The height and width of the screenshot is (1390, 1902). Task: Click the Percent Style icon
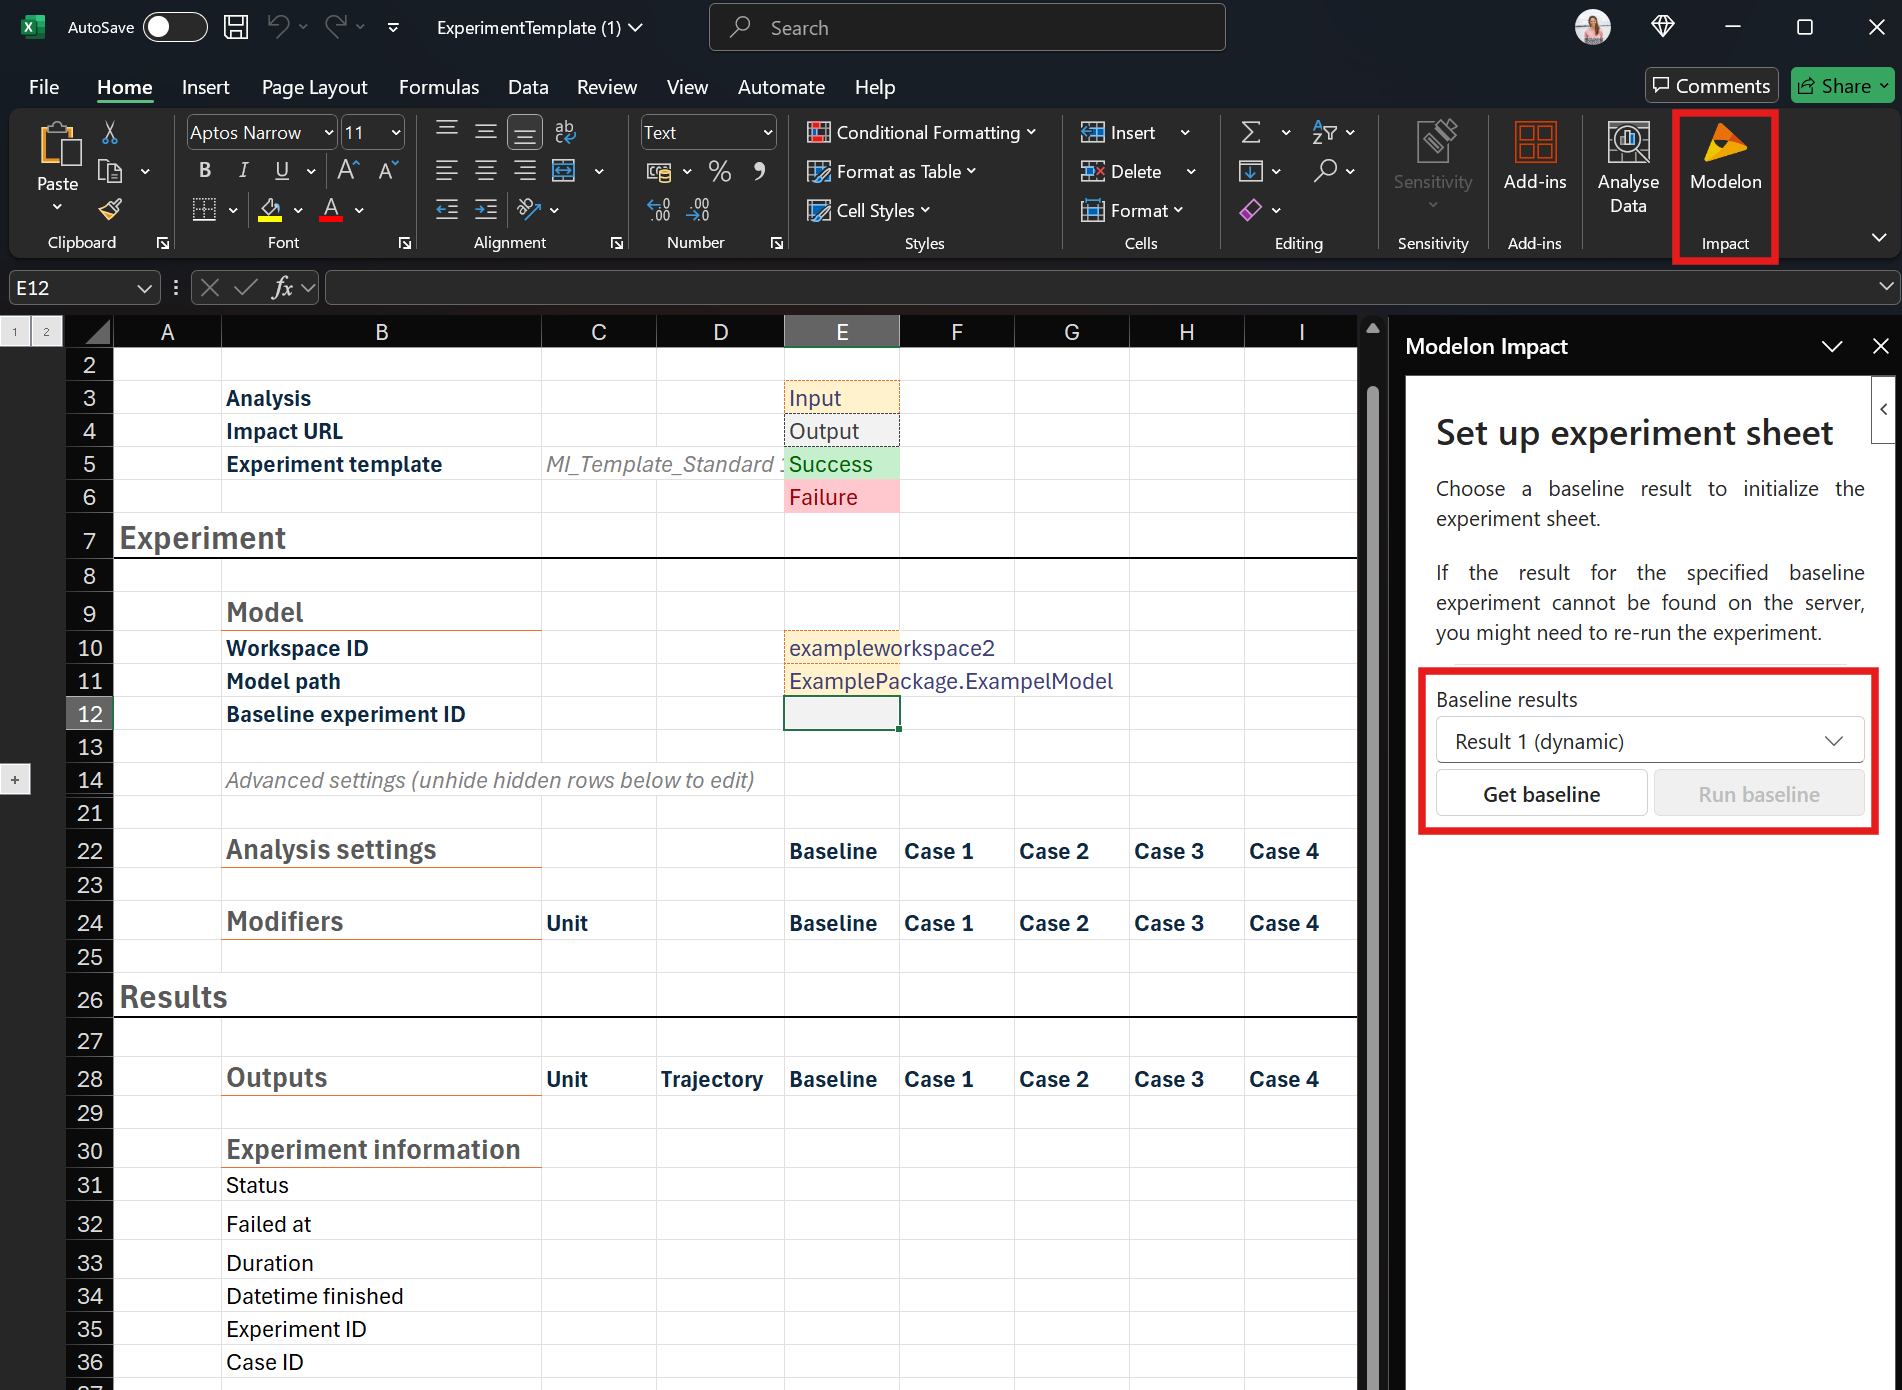pos(719,171)
